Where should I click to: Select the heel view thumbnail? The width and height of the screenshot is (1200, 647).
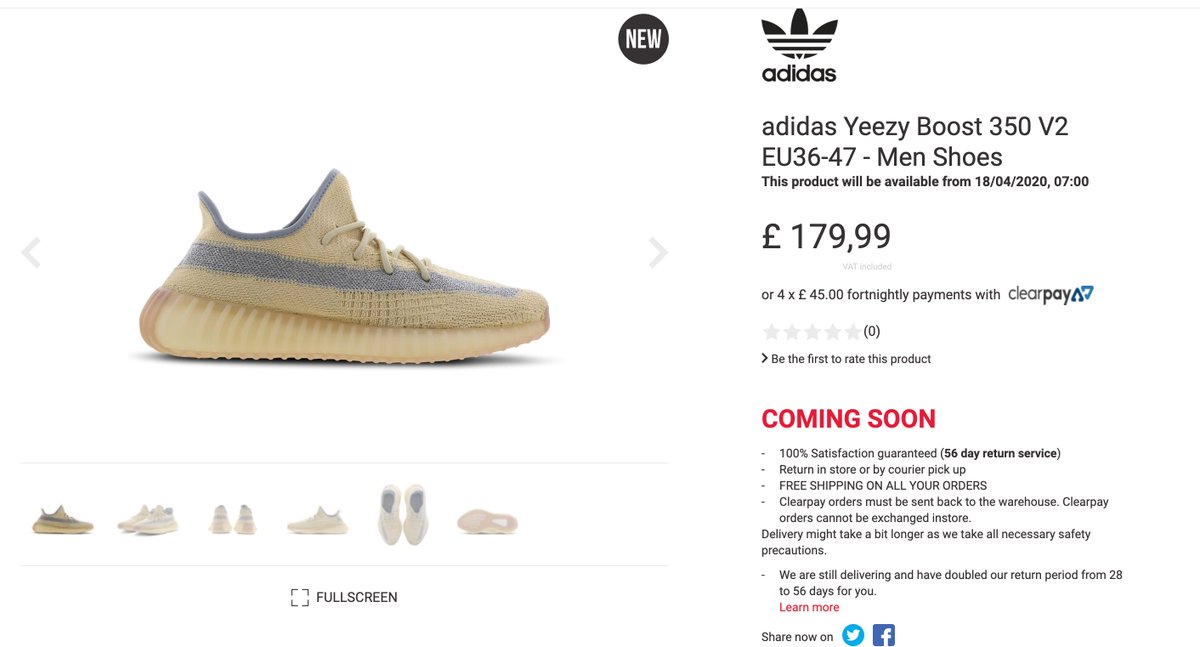232,519
